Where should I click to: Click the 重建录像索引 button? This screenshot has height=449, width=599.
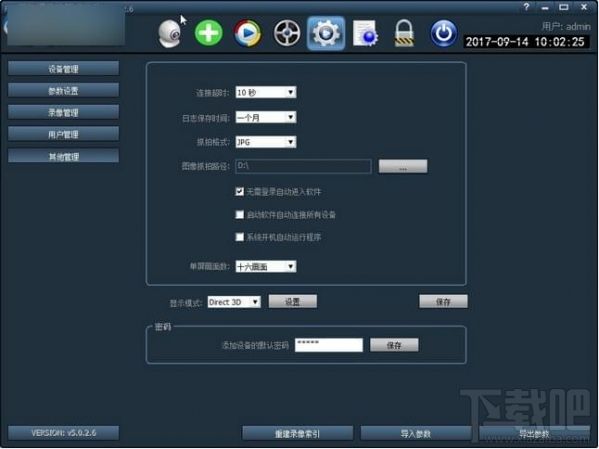tap(298, 434)
